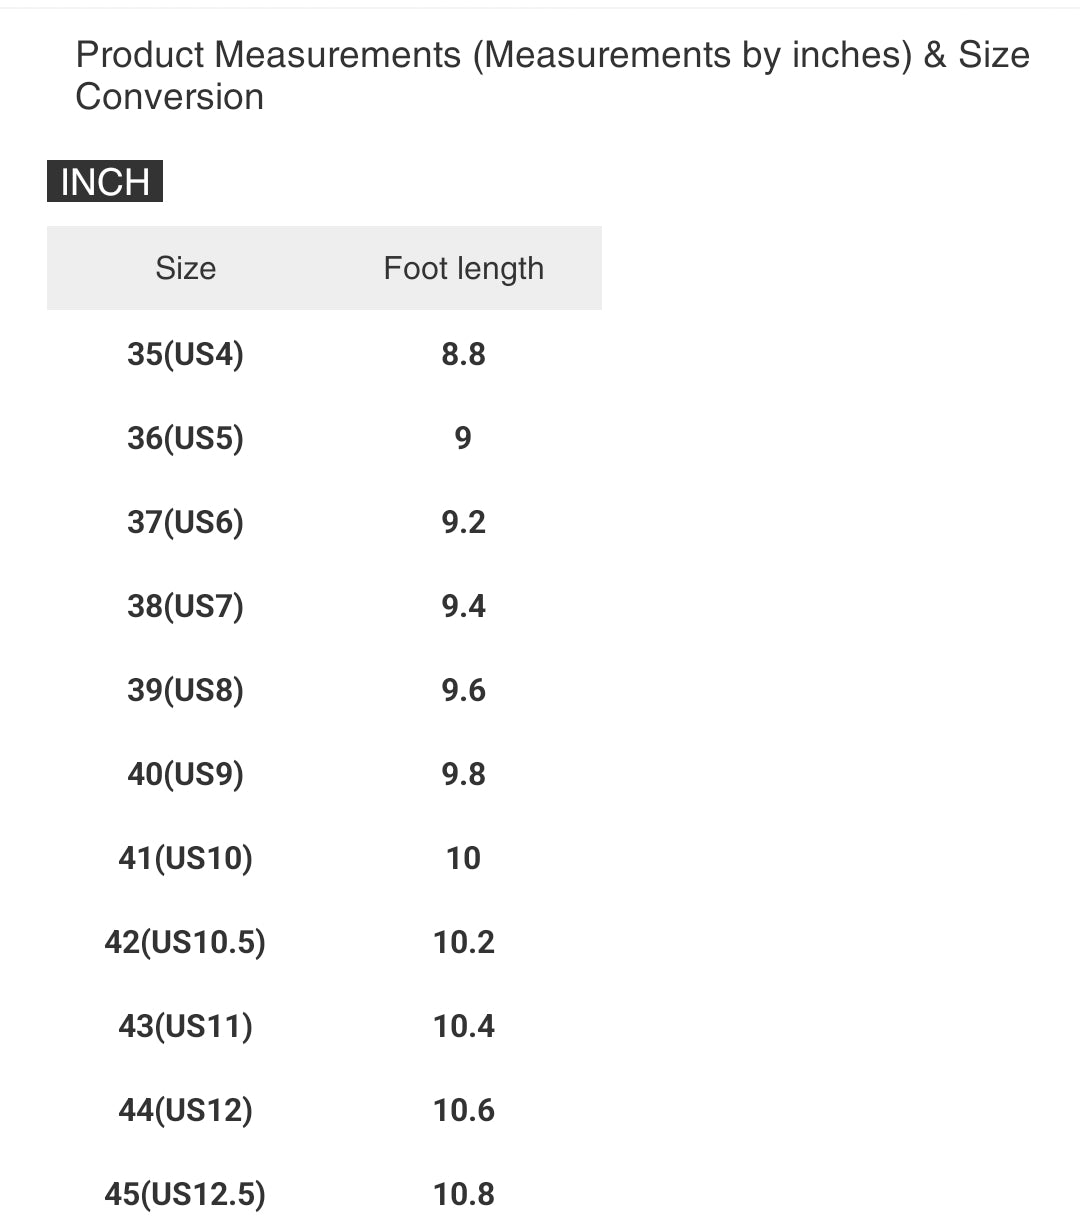The width and height of the screenshot is (1080, 1231).
Task: Select the 37(US6) size row label
Action: (185, 522)
